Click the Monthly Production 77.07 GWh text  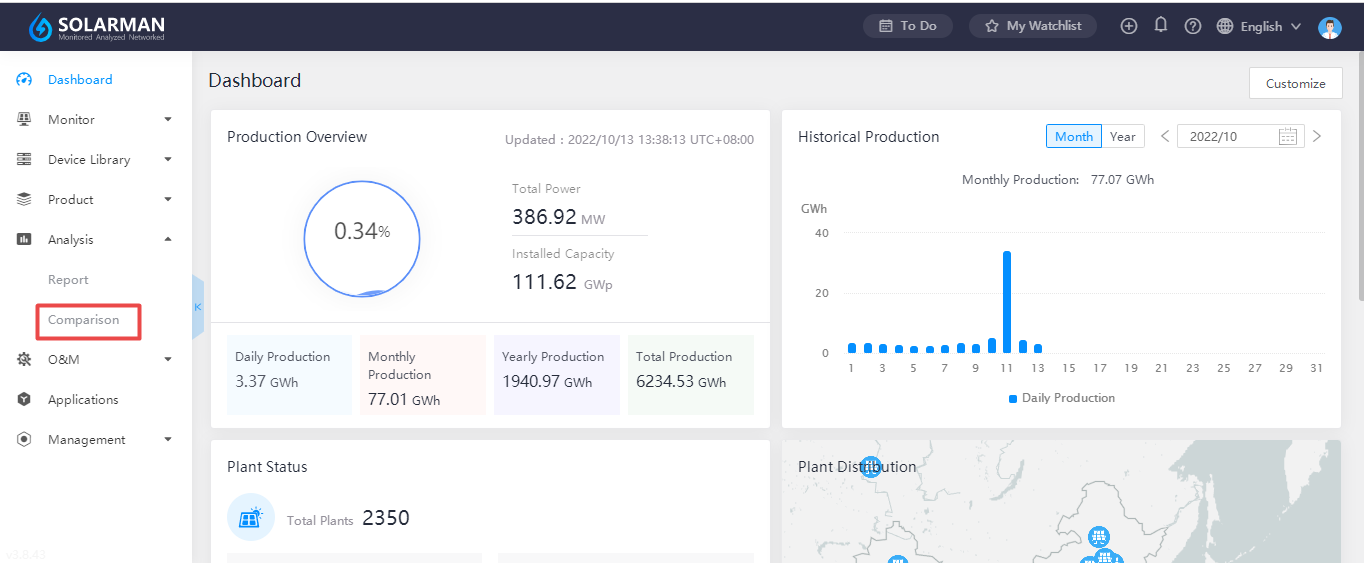pos(1058,180)
